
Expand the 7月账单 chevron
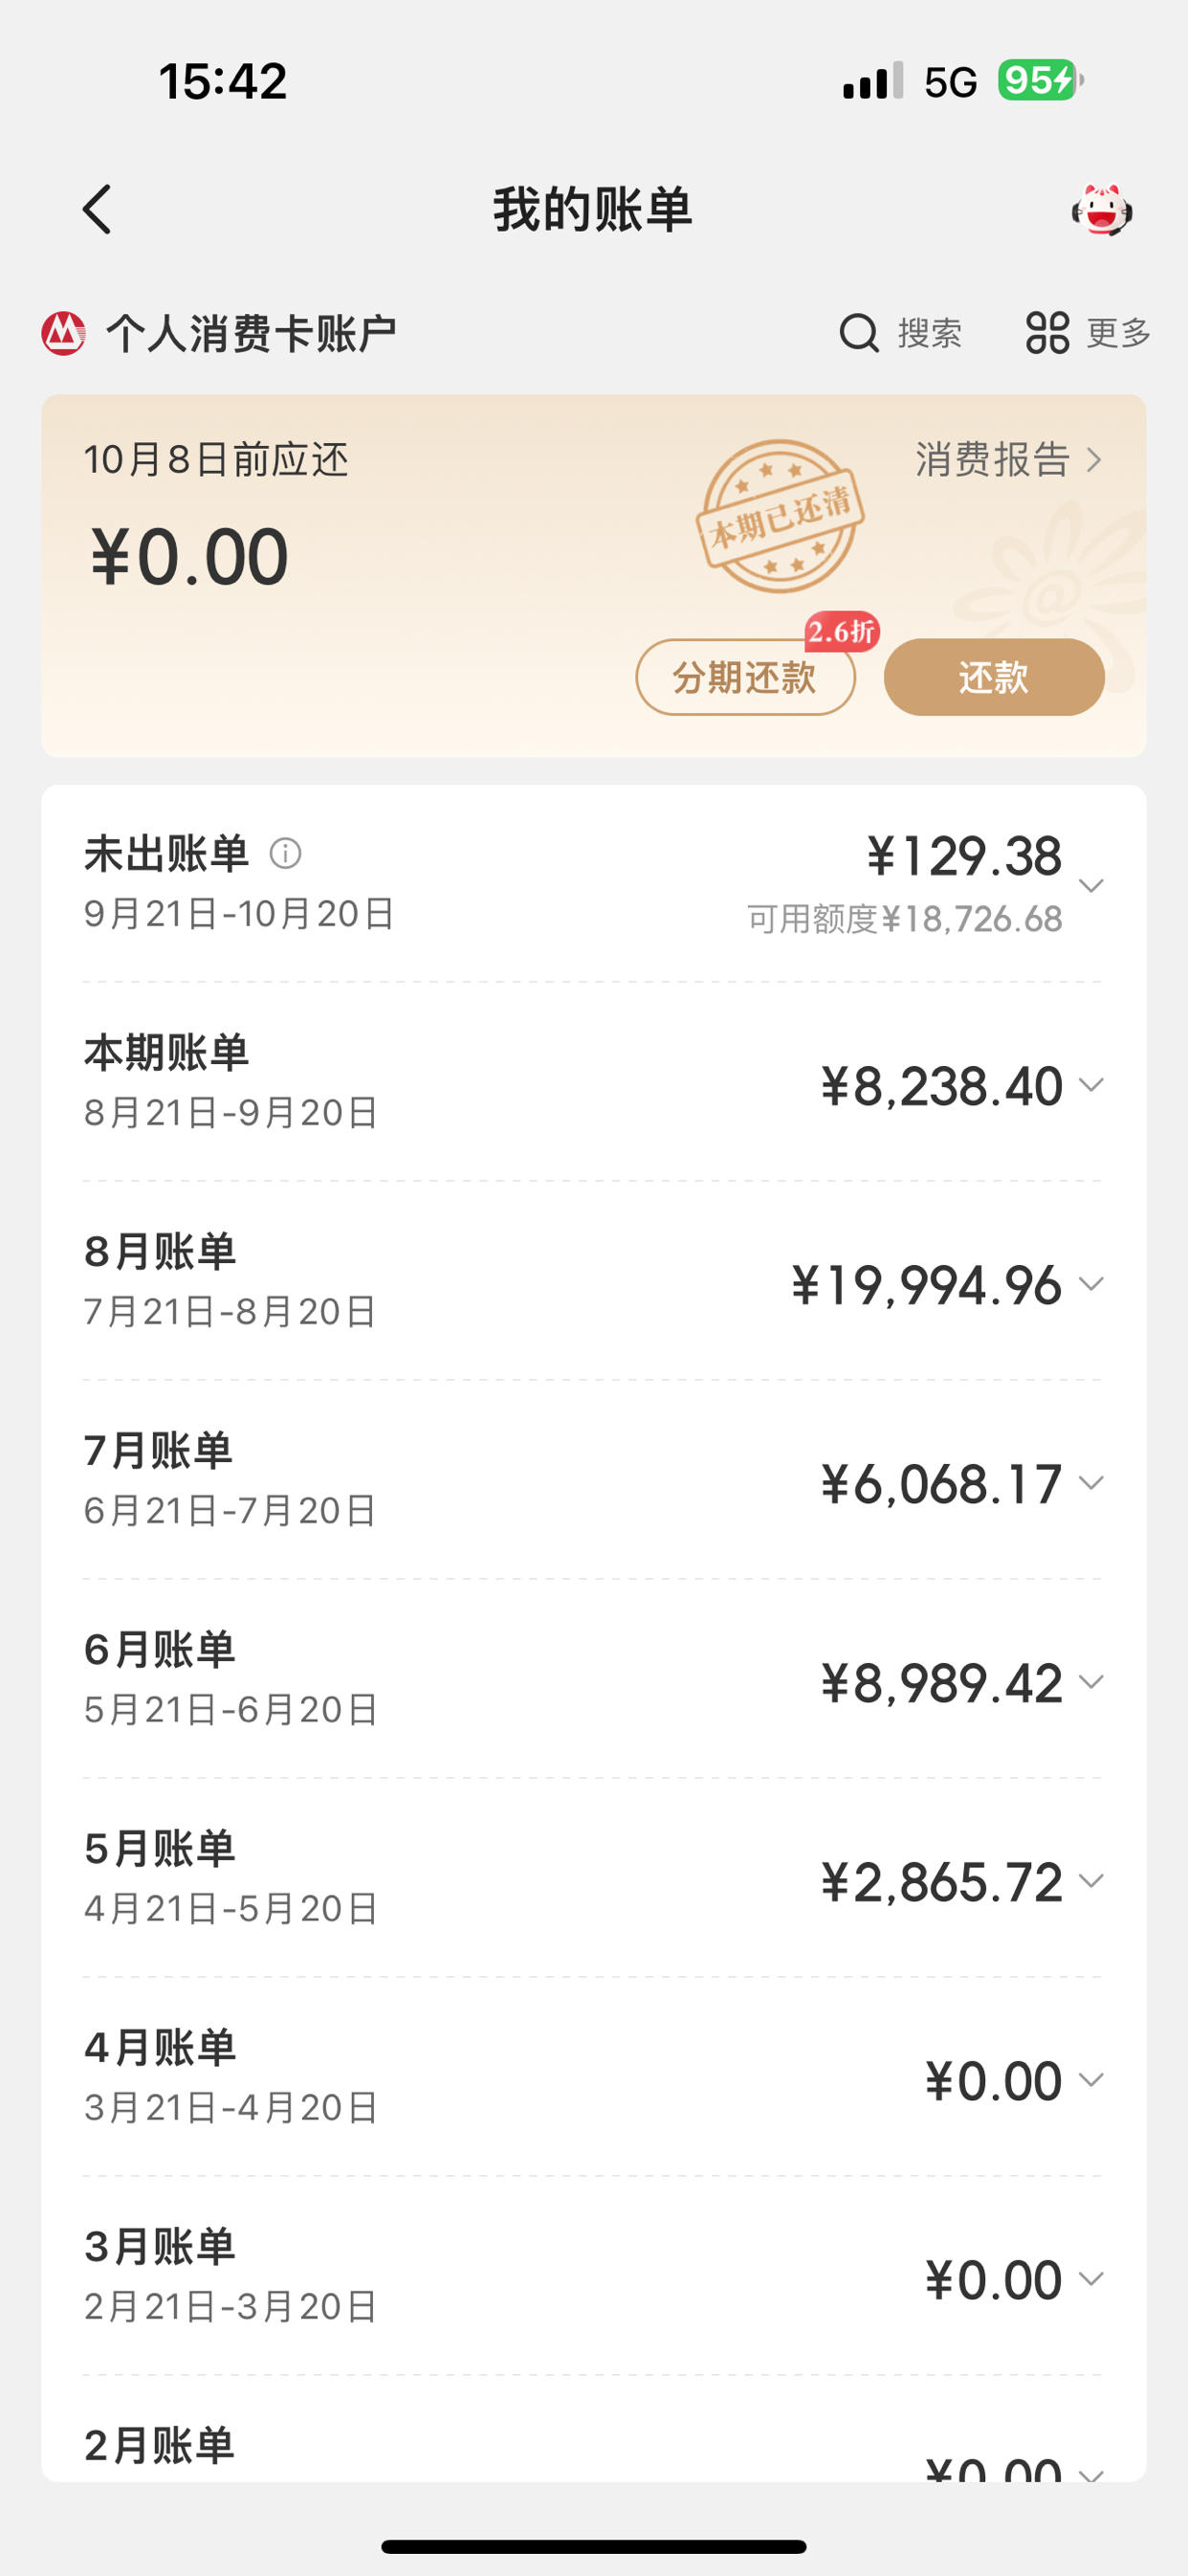pos(1091,1483)
